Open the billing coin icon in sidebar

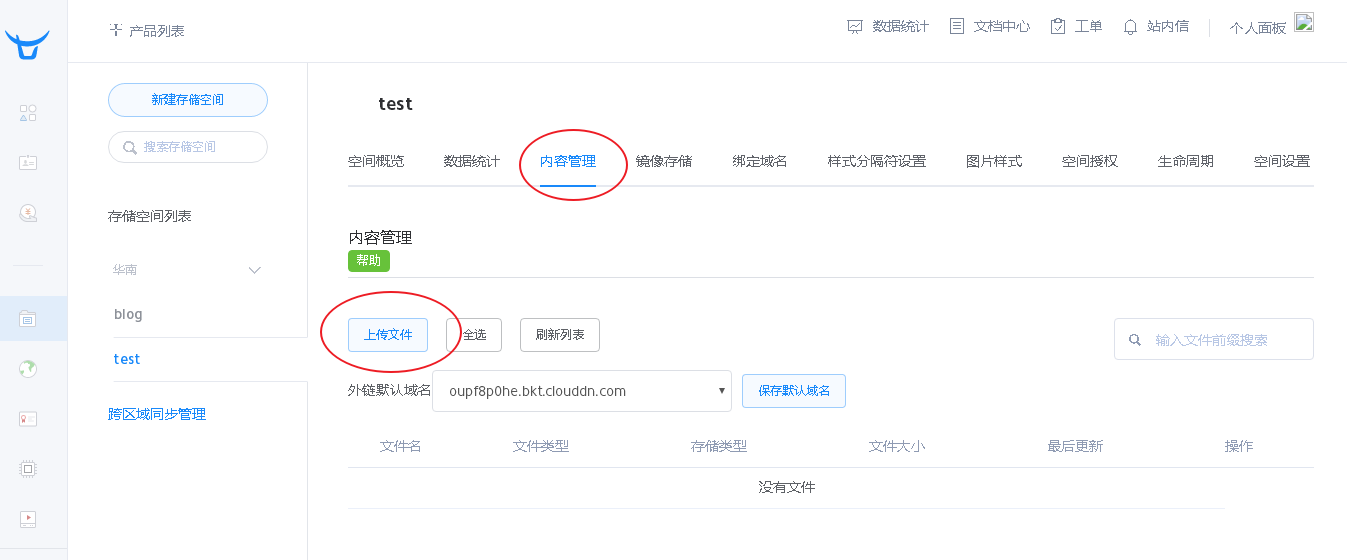coord(28,212)
